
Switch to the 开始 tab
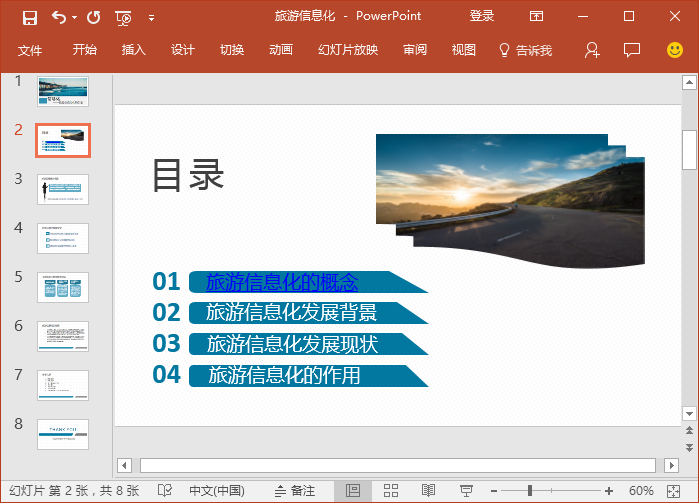tap(85, 49)
